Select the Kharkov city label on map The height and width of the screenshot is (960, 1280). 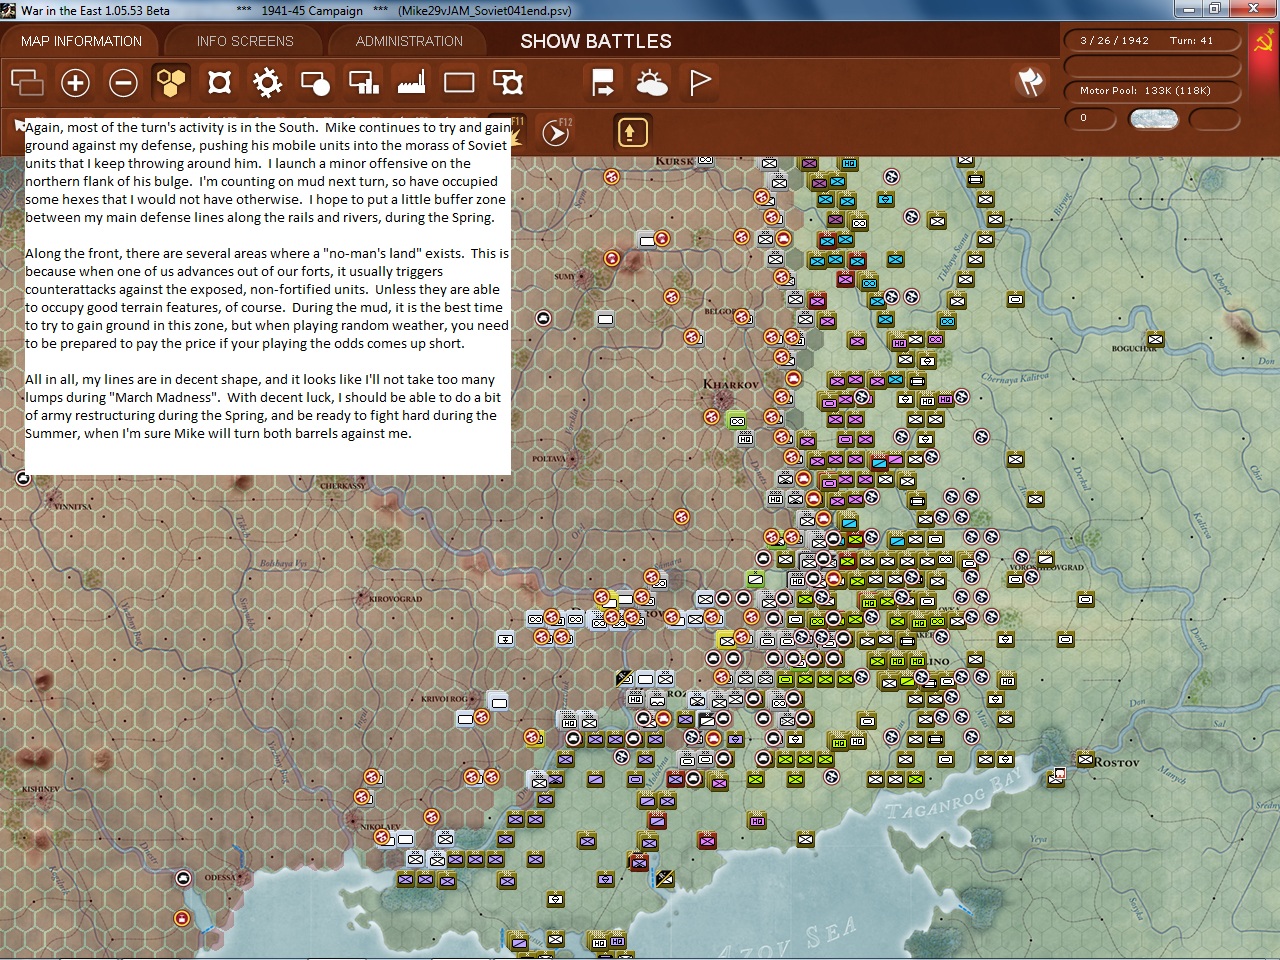point(731,384)
